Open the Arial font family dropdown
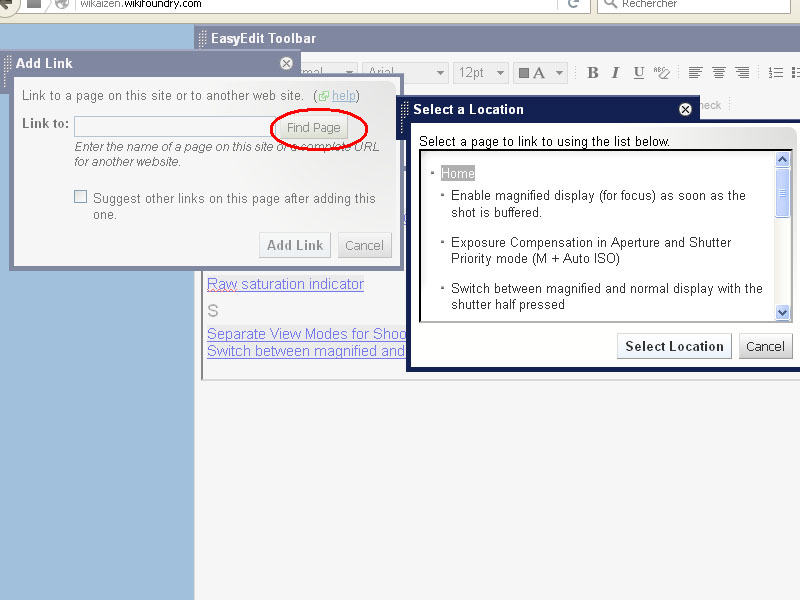The image size is (800, 600). click(x=405, y=73)
